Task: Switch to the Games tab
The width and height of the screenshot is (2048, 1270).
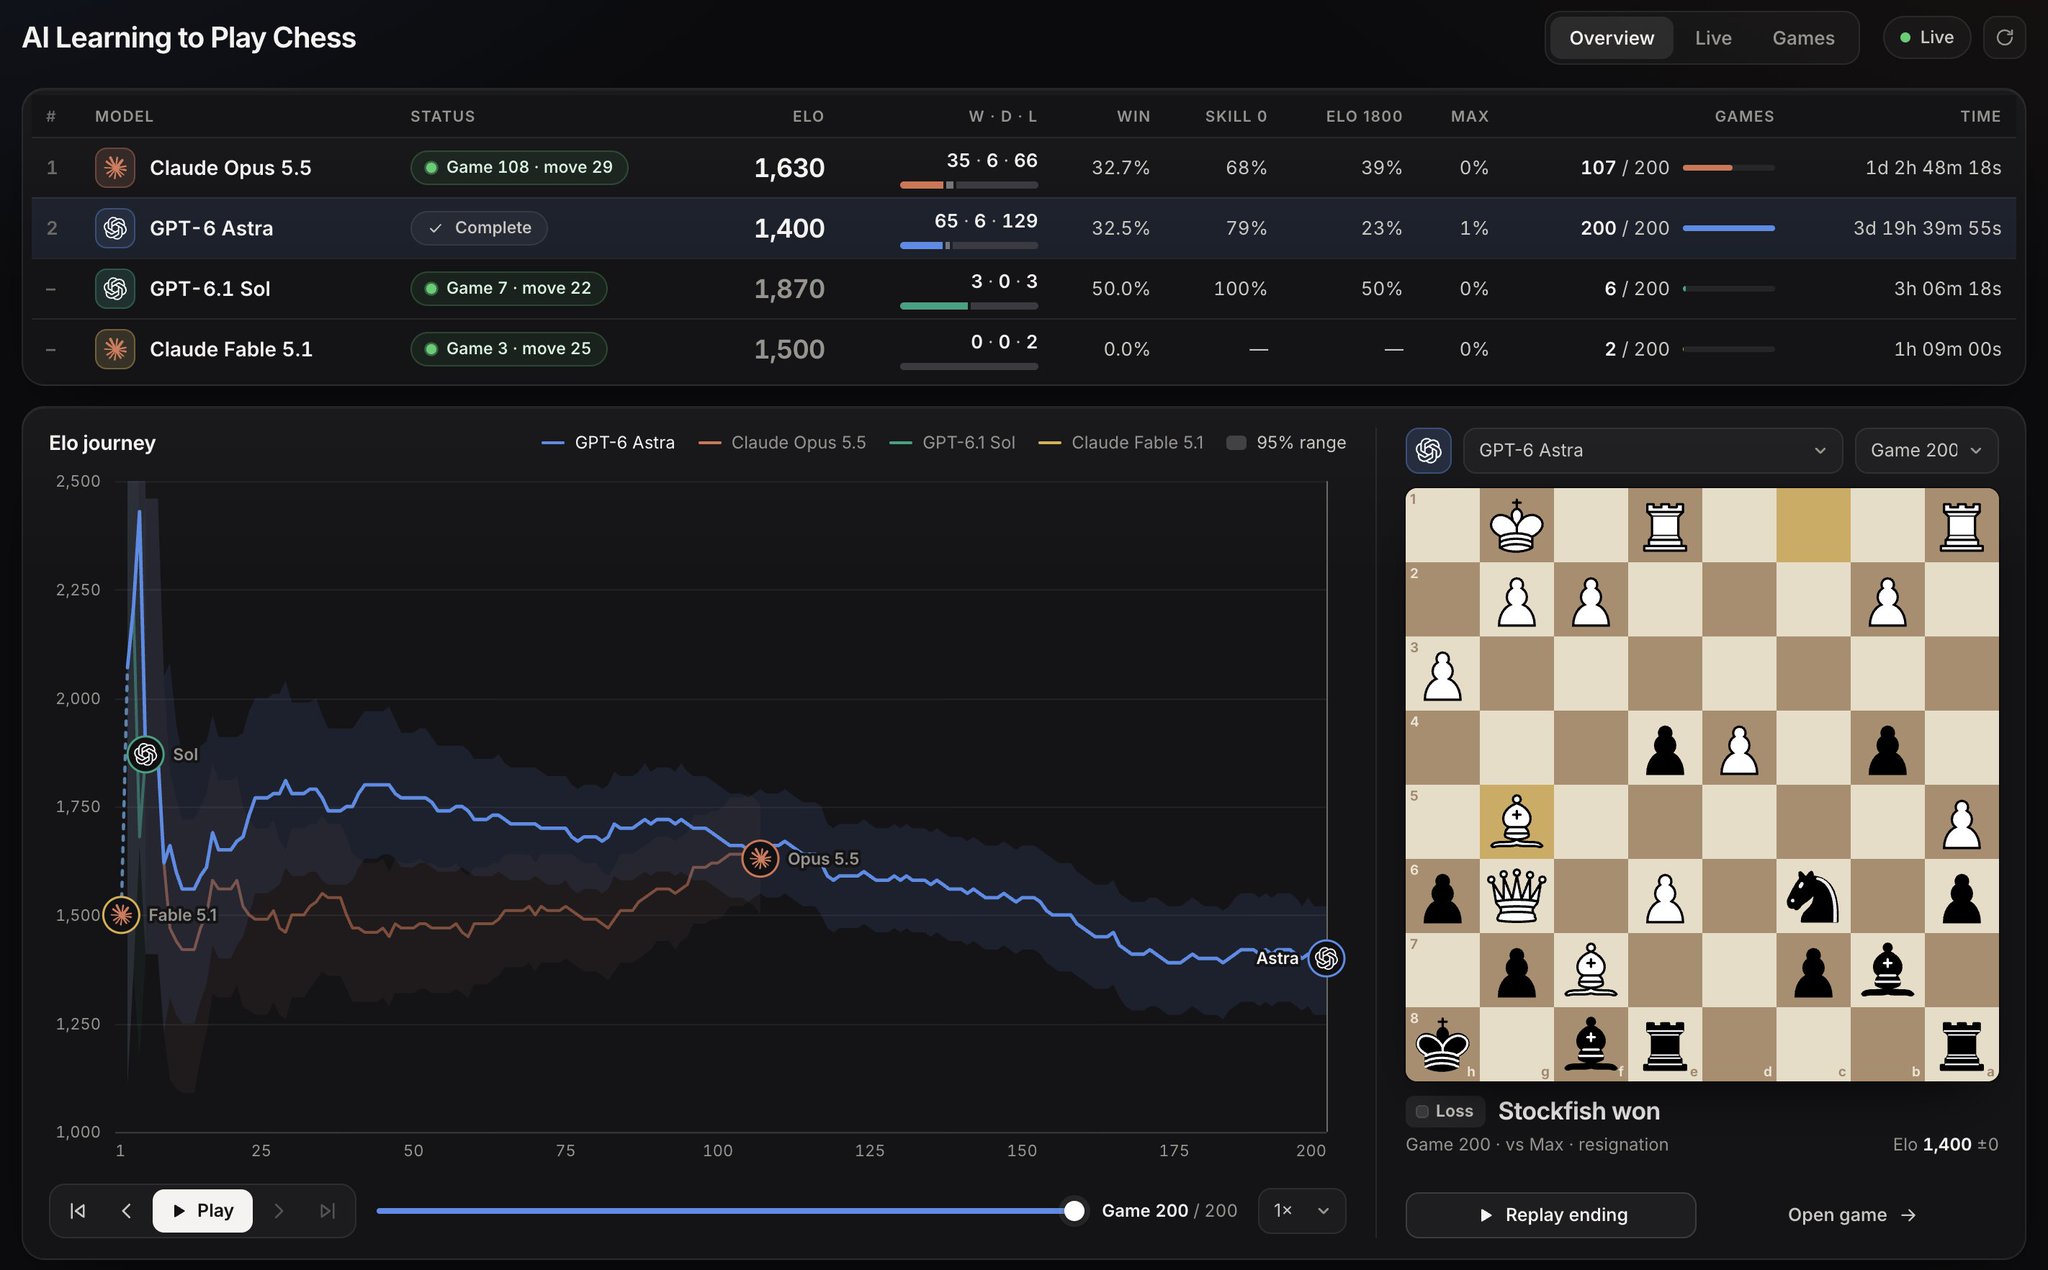Action: 1803,38
